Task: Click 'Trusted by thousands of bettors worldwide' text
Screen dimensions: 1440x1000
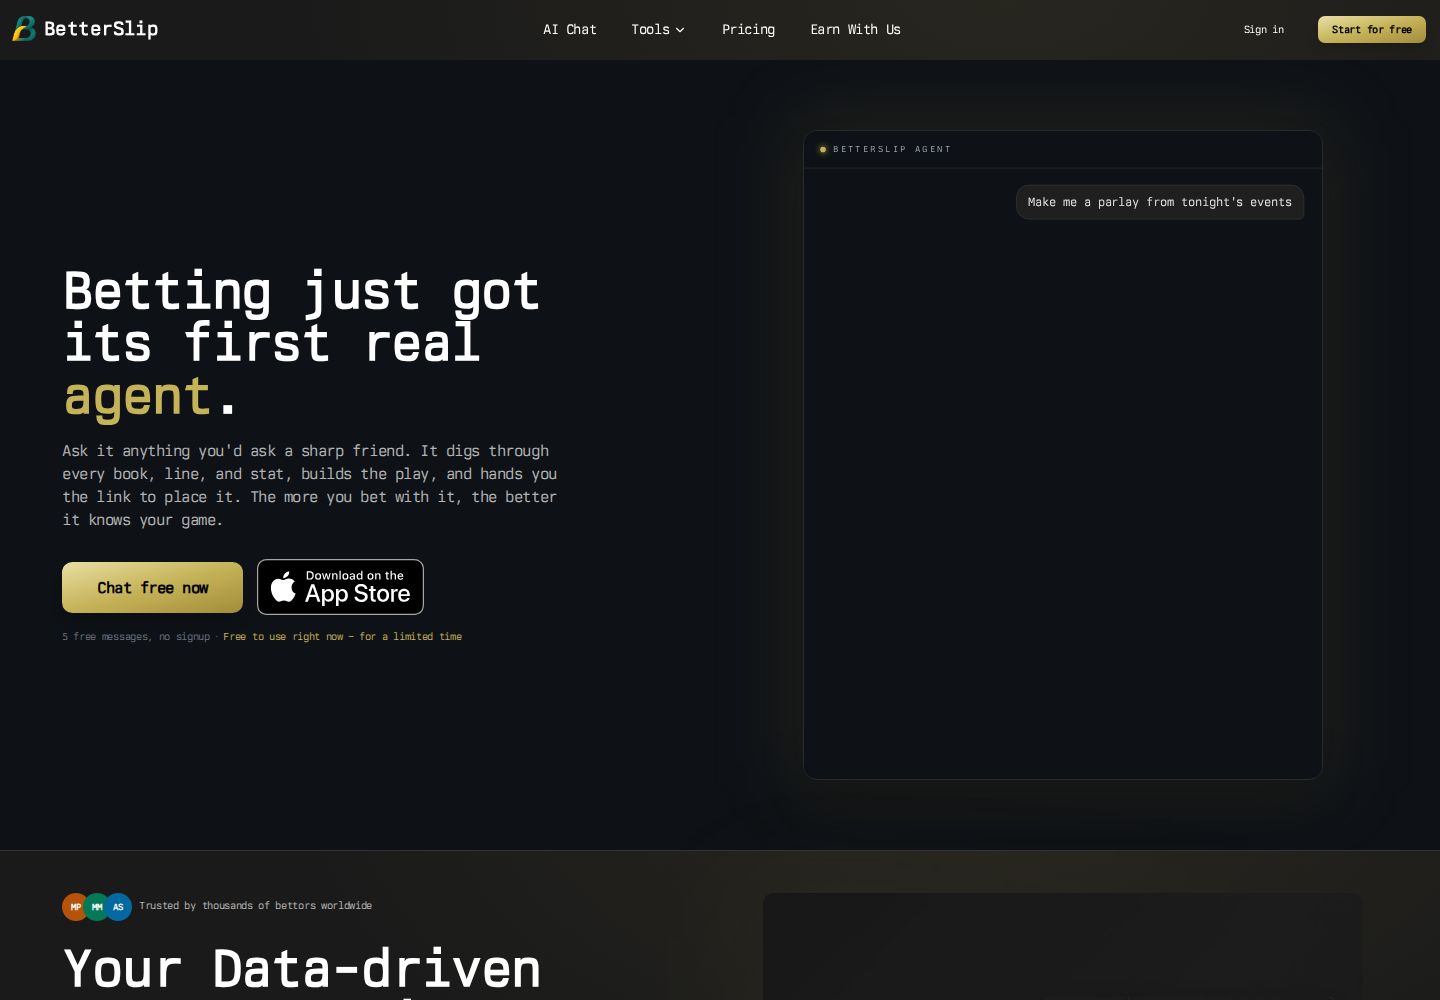Action: pos(255,906)
